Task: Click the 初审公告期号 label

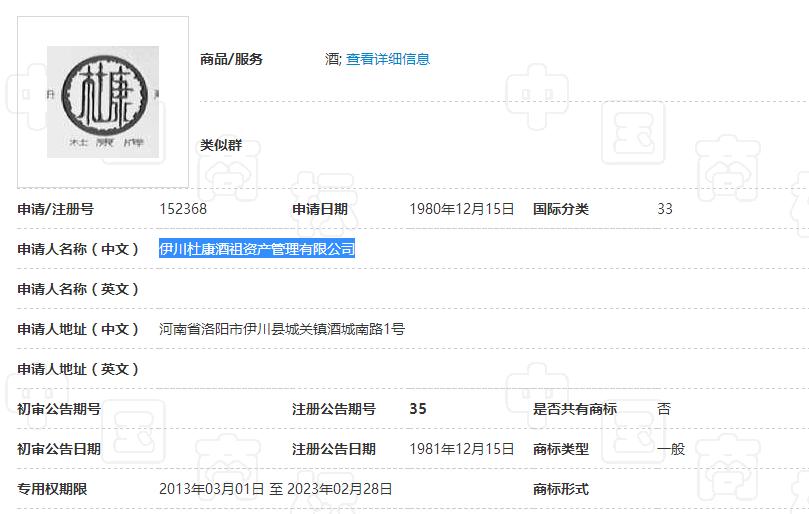Action: point(59,409)
